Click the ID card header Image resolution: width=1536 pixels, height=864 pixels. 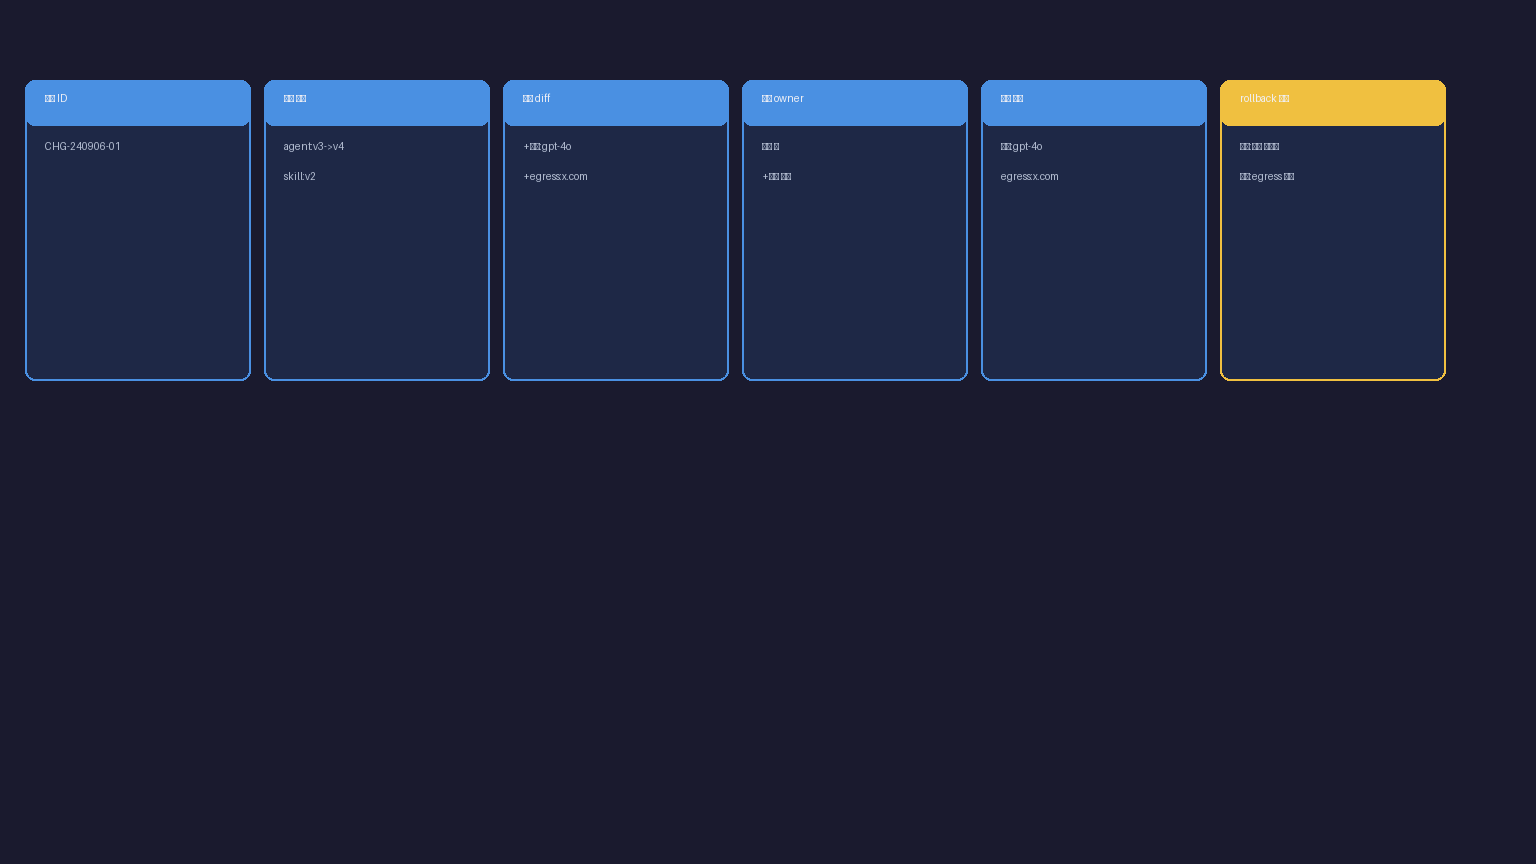(x=138, y=103)
